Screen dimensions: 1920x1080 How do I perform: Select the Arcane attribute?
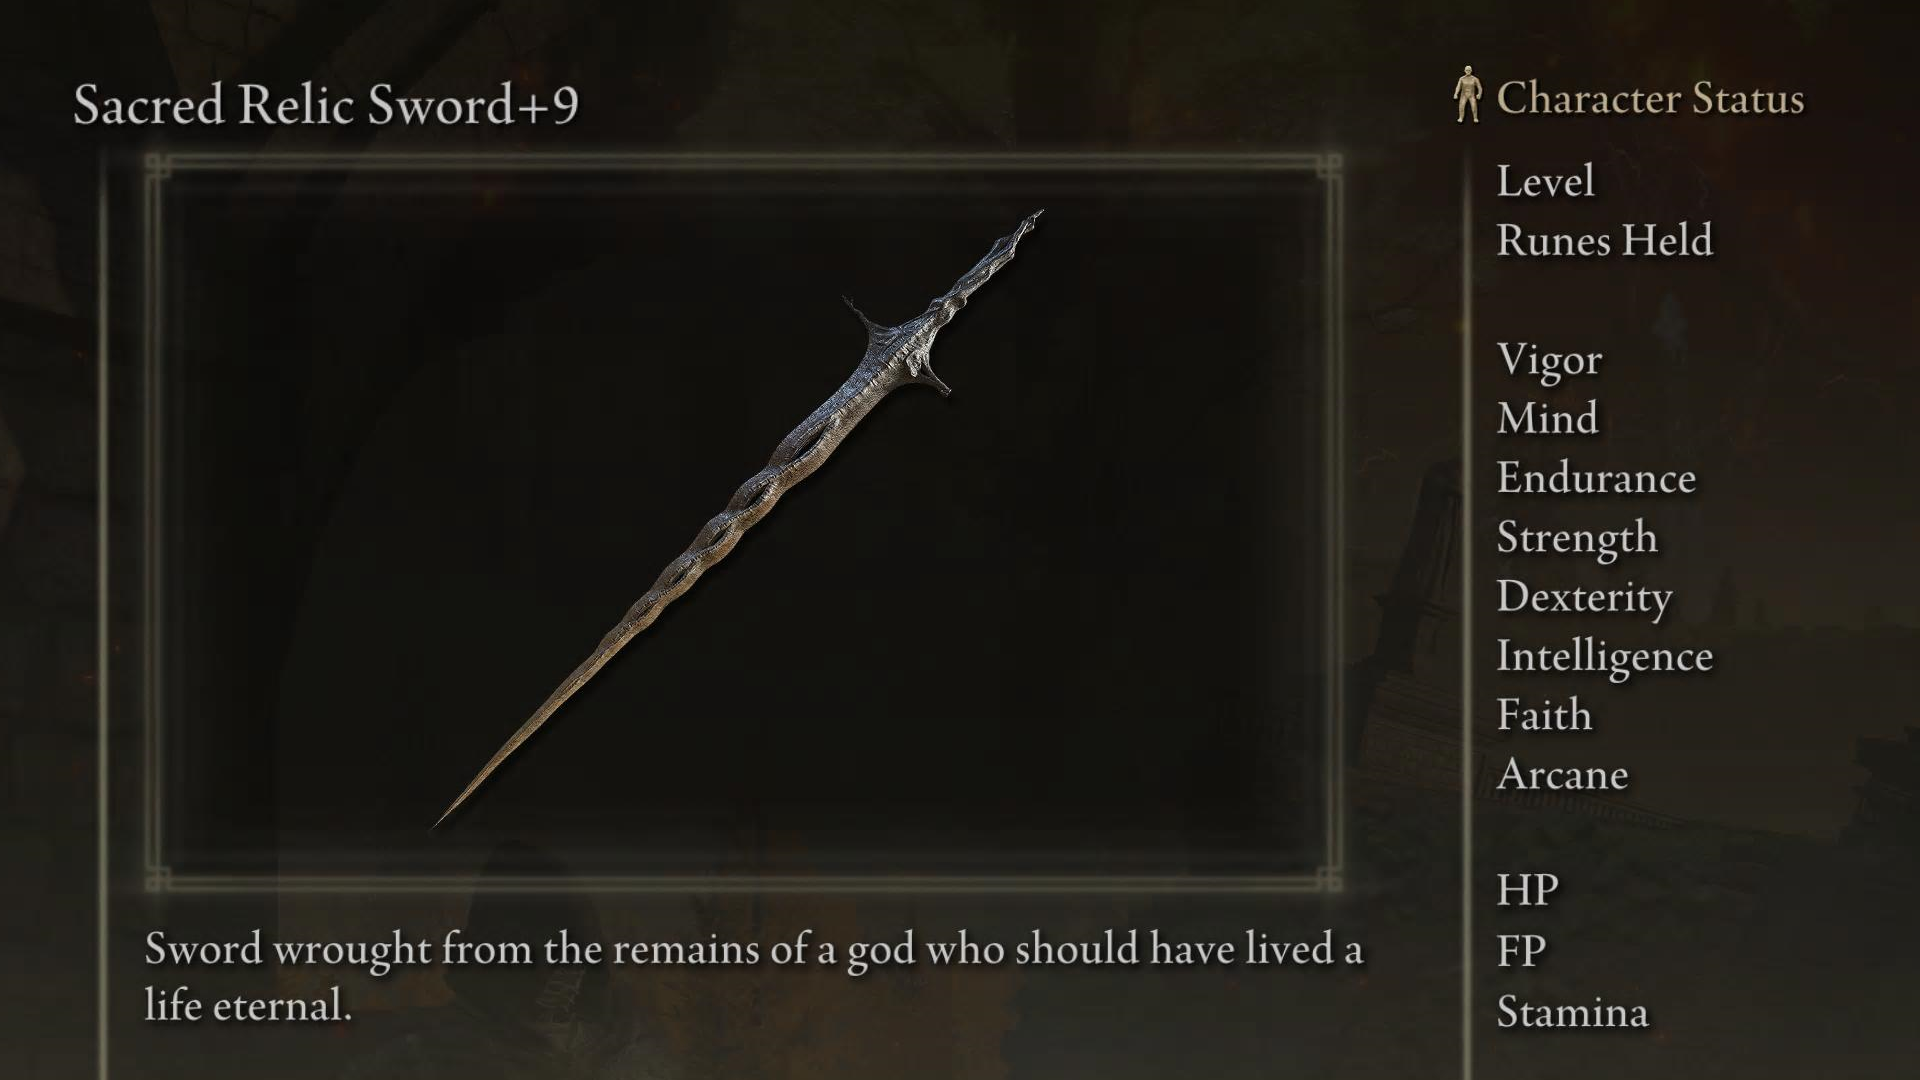pyautogui.click(x=1562, y=775)
